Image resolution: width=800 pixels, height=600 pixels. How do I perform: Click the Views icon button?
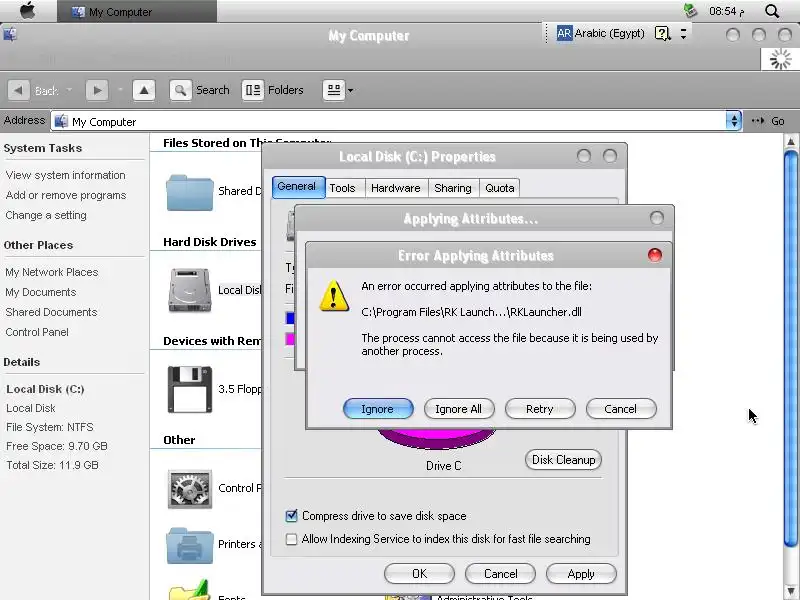click(334, 90)
